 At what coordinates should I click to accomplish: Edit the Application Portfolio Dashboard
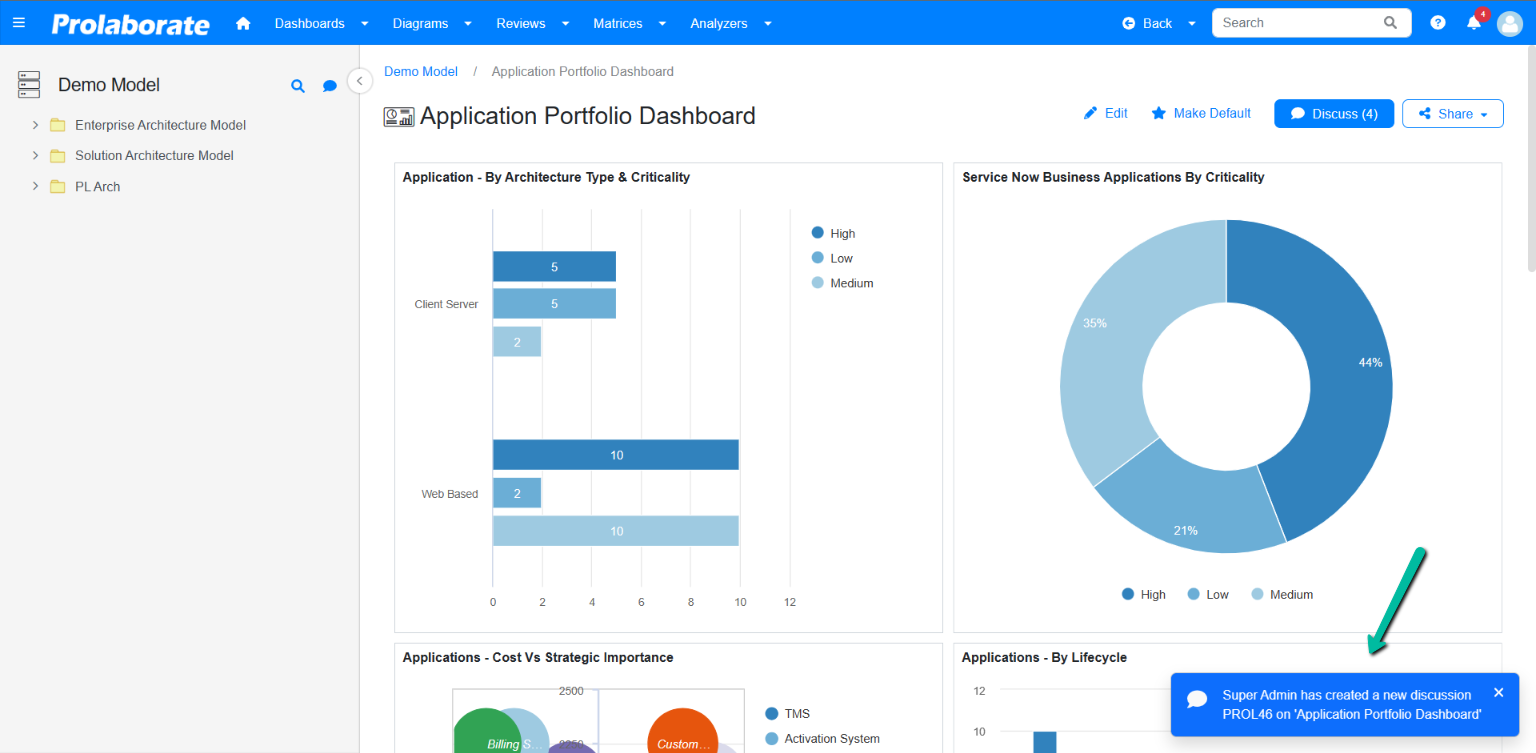1106,114
